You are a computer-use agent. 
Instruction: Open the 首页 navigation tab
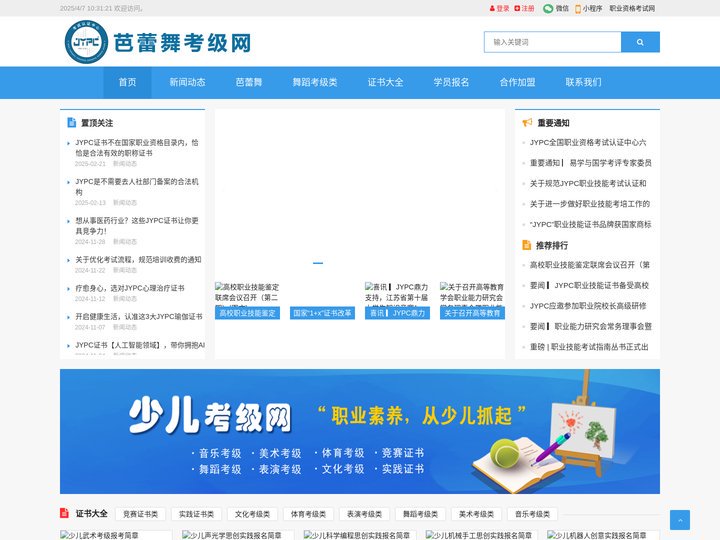click(127, 82)
